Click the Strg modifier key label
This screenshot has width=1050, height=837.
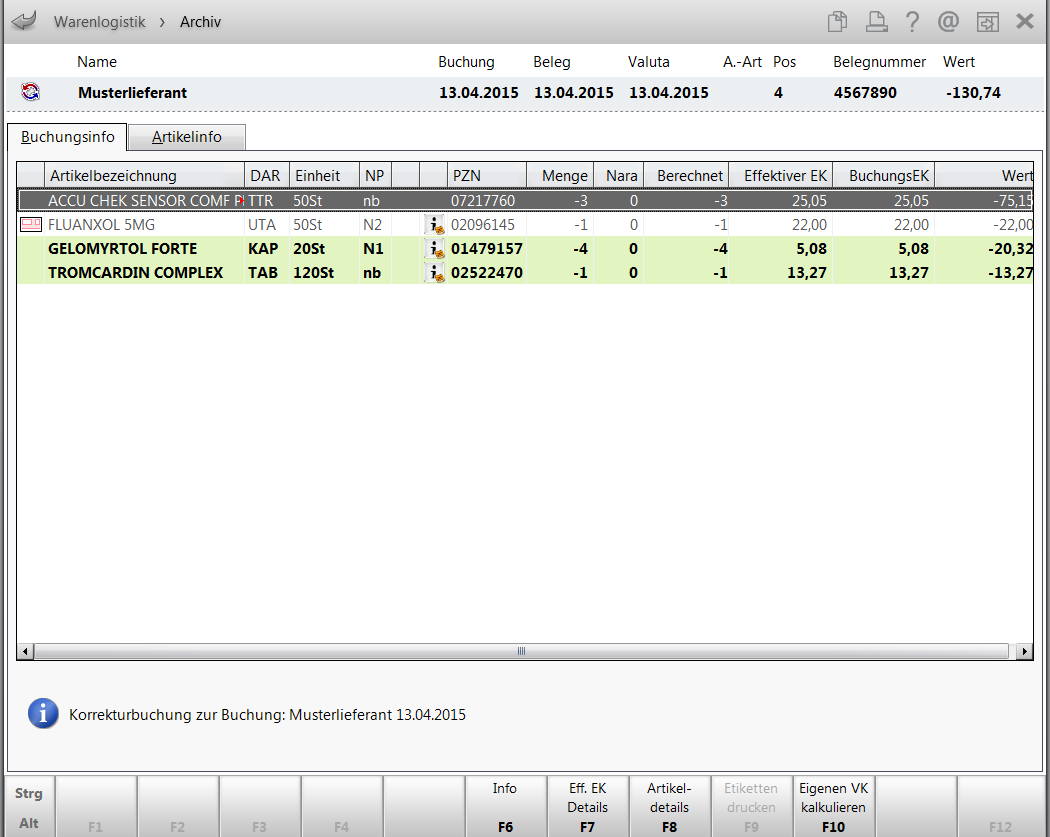pyautogui.click(x=29, y=793)
